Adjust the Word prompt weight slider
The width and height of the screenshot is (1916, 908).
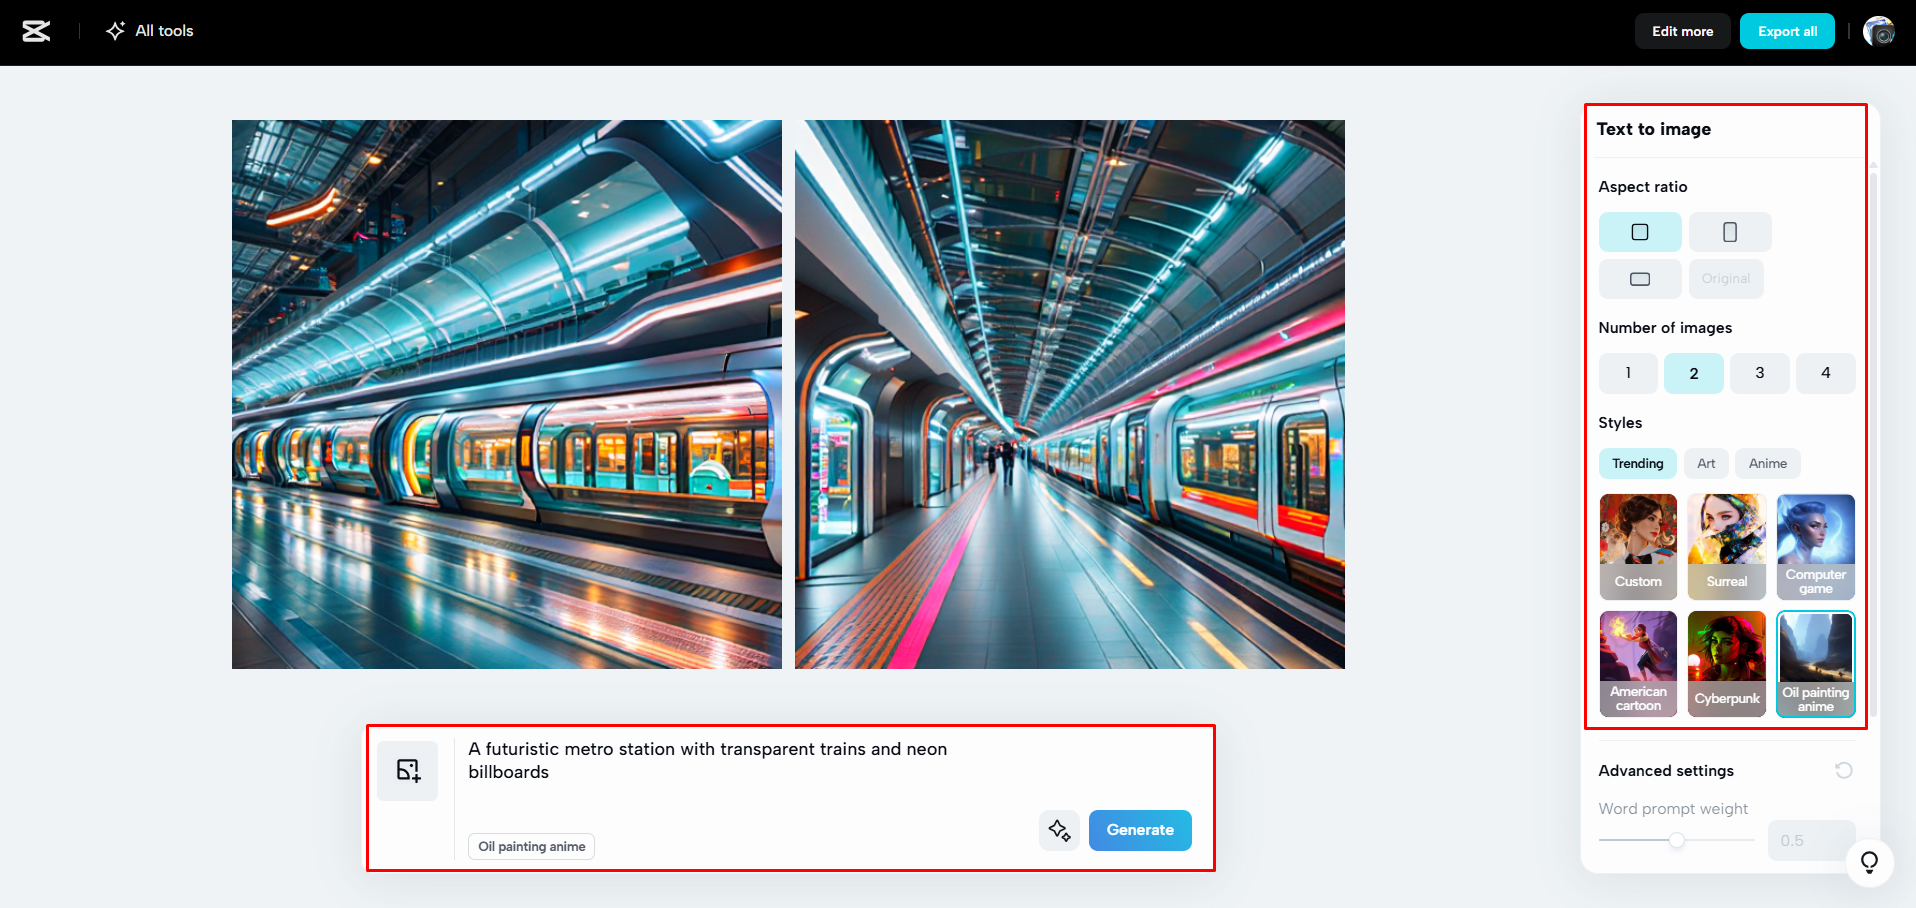point(1677,840)
